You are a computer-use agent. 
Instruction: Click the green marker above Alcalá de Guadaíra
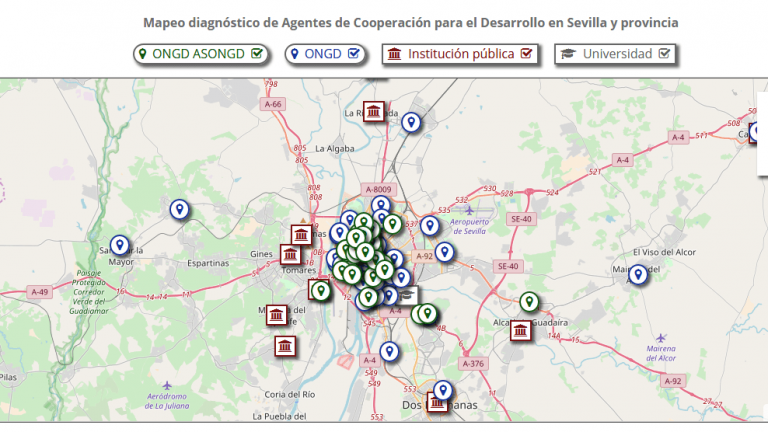529,301
